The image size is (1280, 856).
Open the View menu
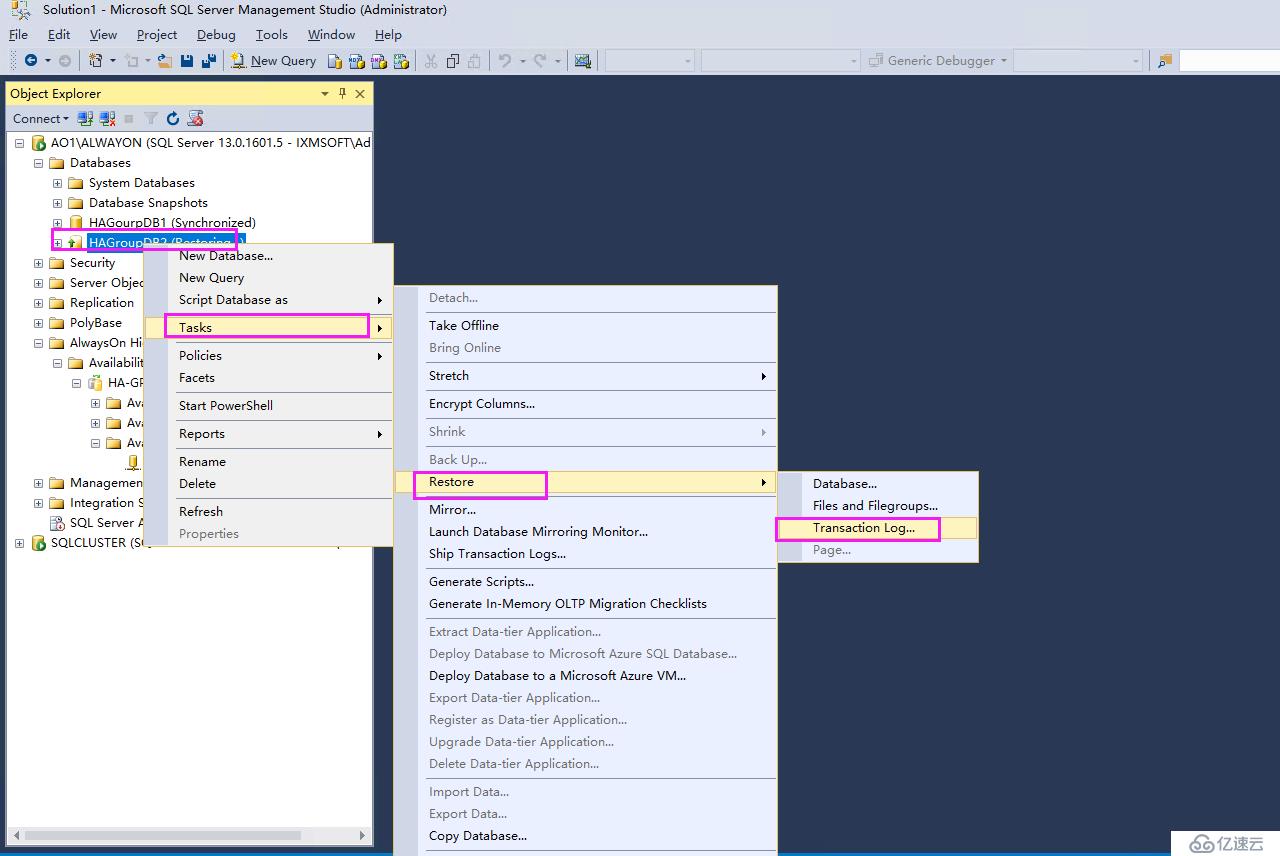(x=104, y=34)
